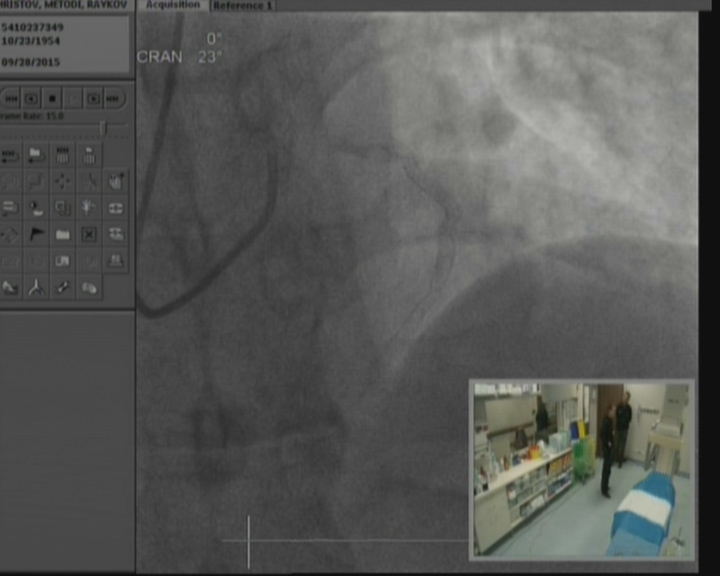
Task: Select the hand with dot tool
Action: pyautogui.click(x=115, y=181)
